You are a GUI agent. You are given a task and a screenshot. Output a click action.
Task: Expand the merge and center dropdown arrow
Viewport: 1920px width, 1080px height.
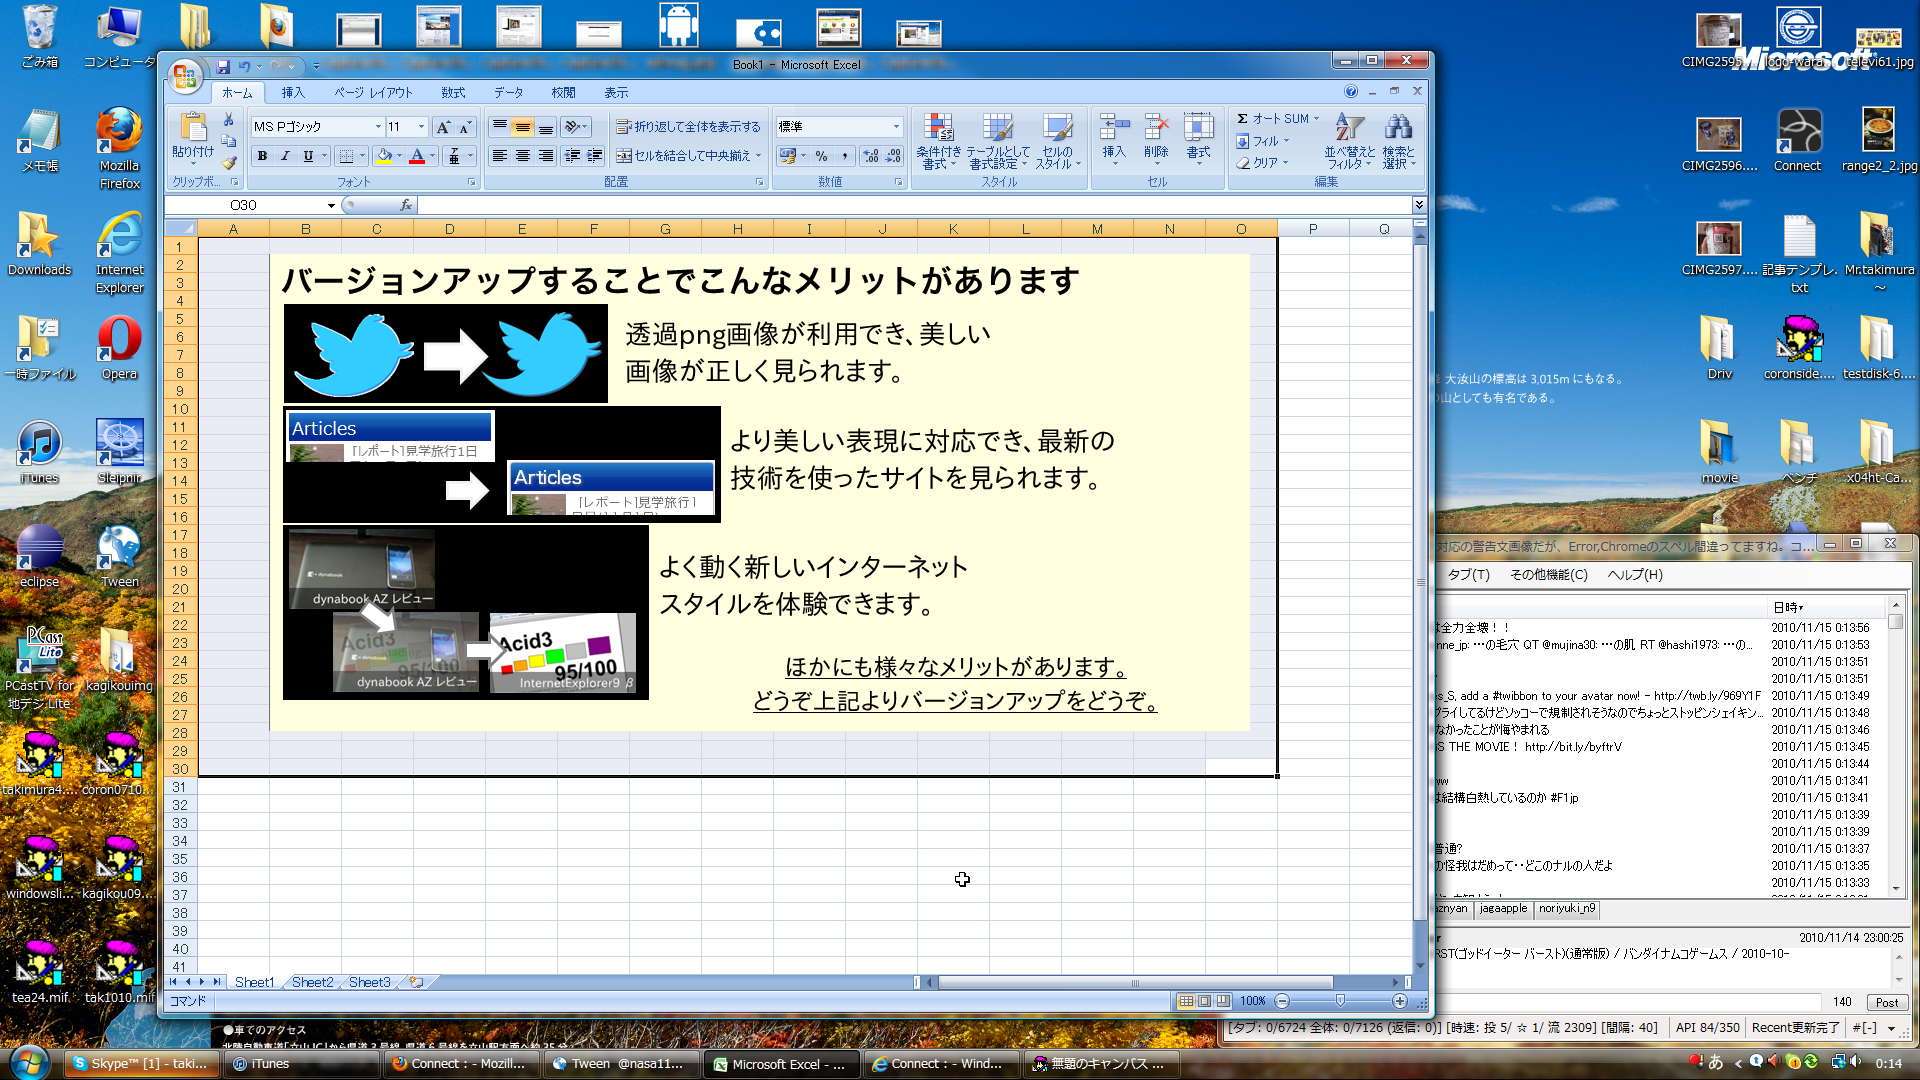coord(759,156)
